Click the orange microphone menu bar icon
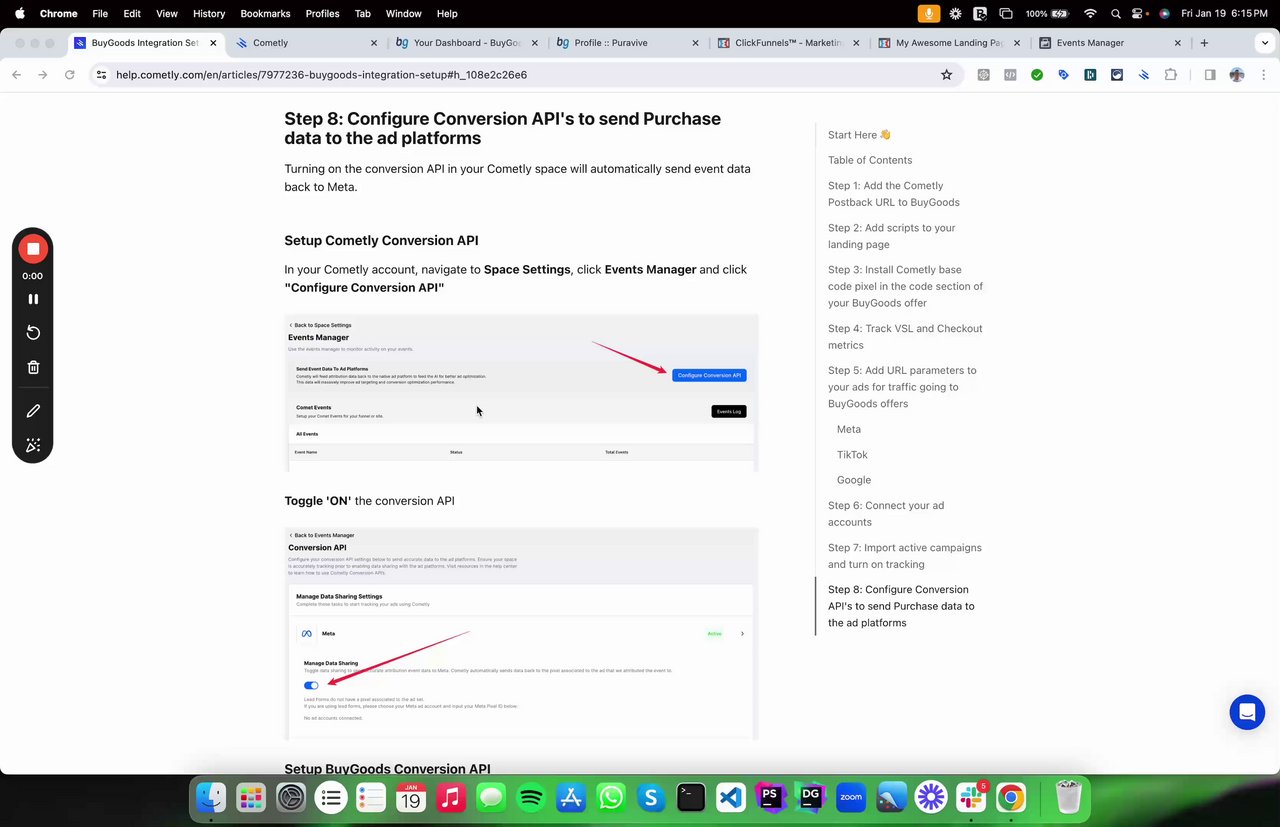Viewport: 1280px width, 827px height. click(x=929, y=14)
